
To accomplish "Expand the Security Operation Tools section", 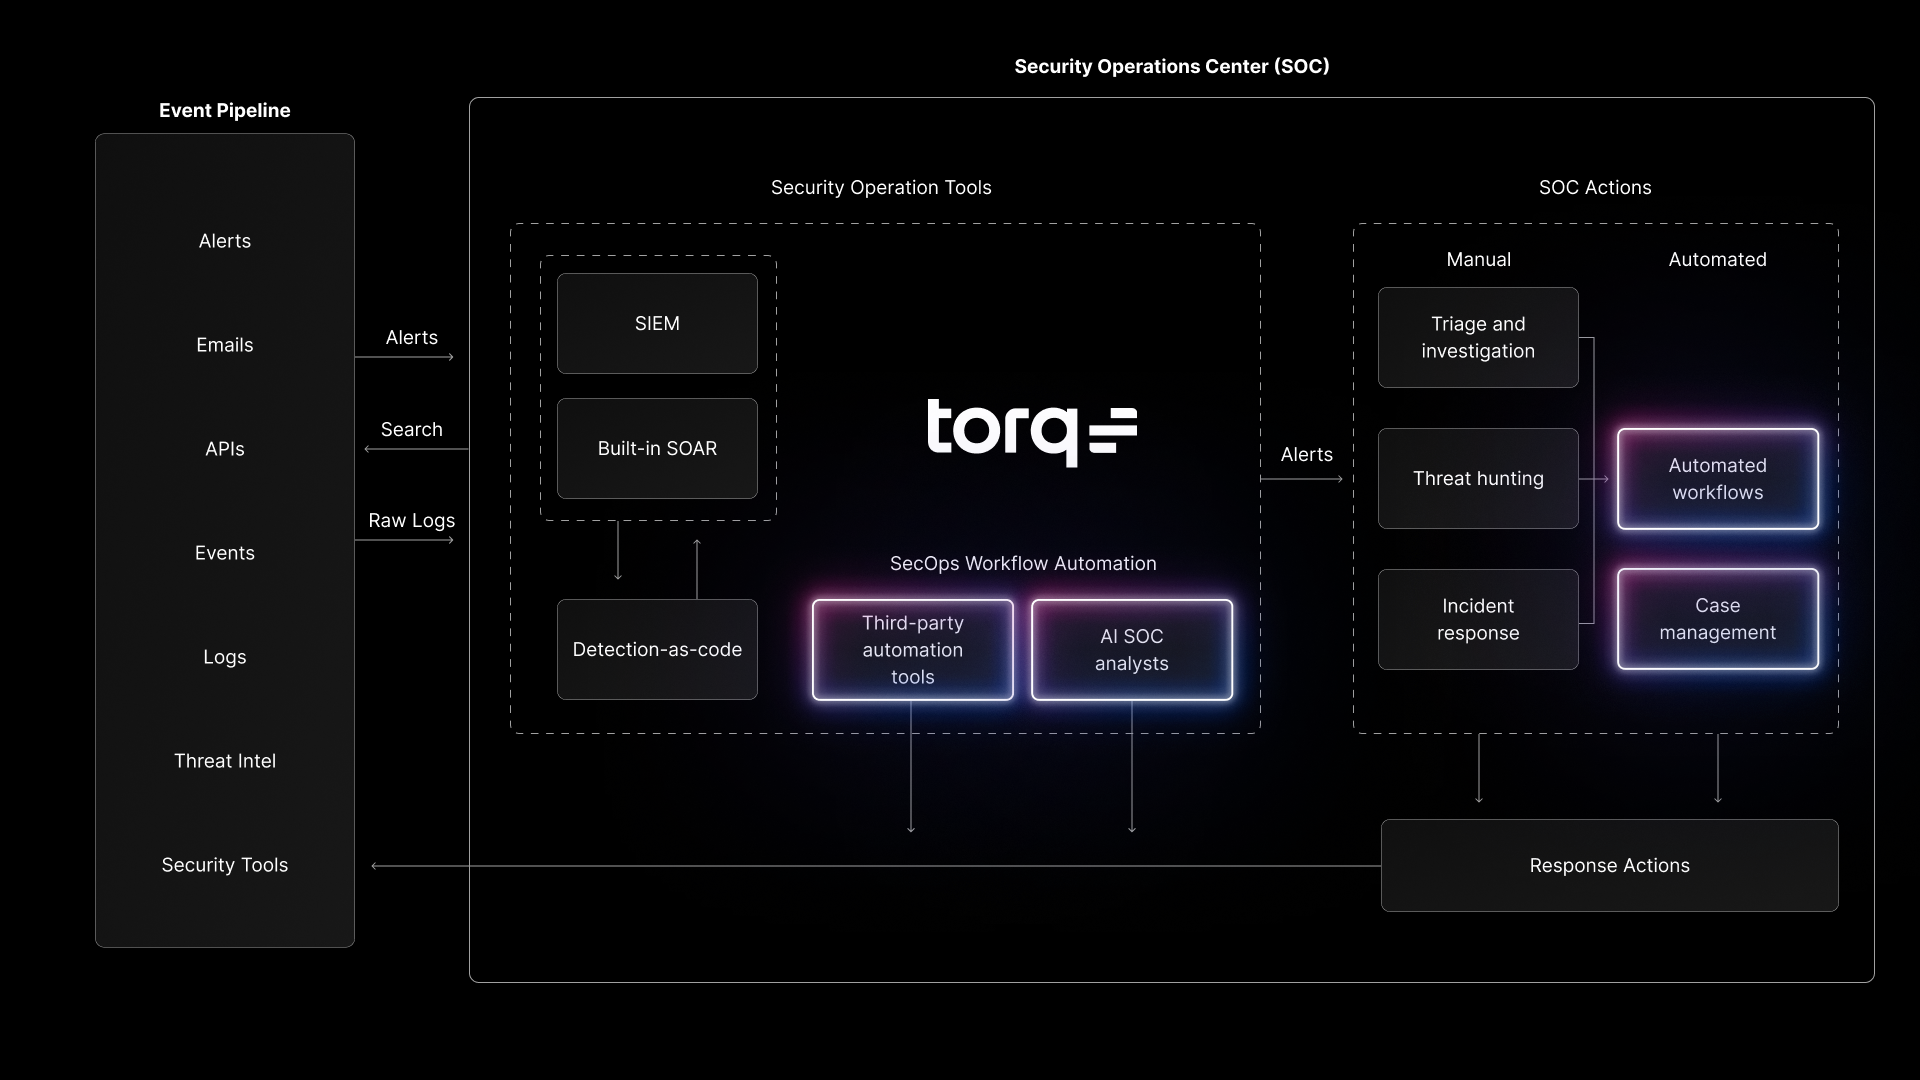I will coord(880,187).
